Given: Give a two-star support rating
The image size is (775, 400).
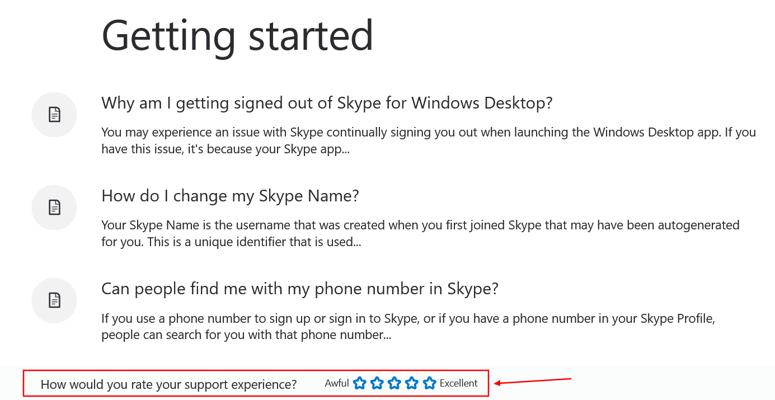Looking at the screenshot, I should point(377,383).
